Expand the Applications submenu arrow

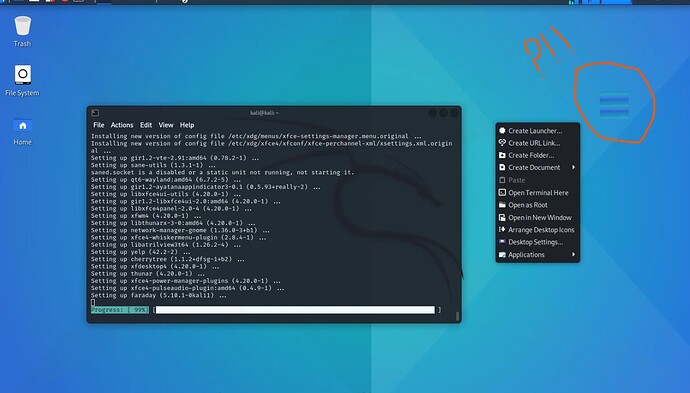pyautogui.click(x=573, y=254)
